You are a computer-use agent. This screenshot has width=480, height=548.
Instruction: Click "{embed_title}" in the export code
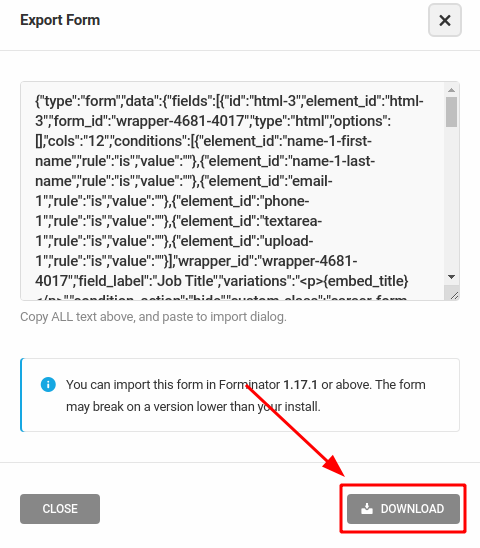[x=366, y=281]
